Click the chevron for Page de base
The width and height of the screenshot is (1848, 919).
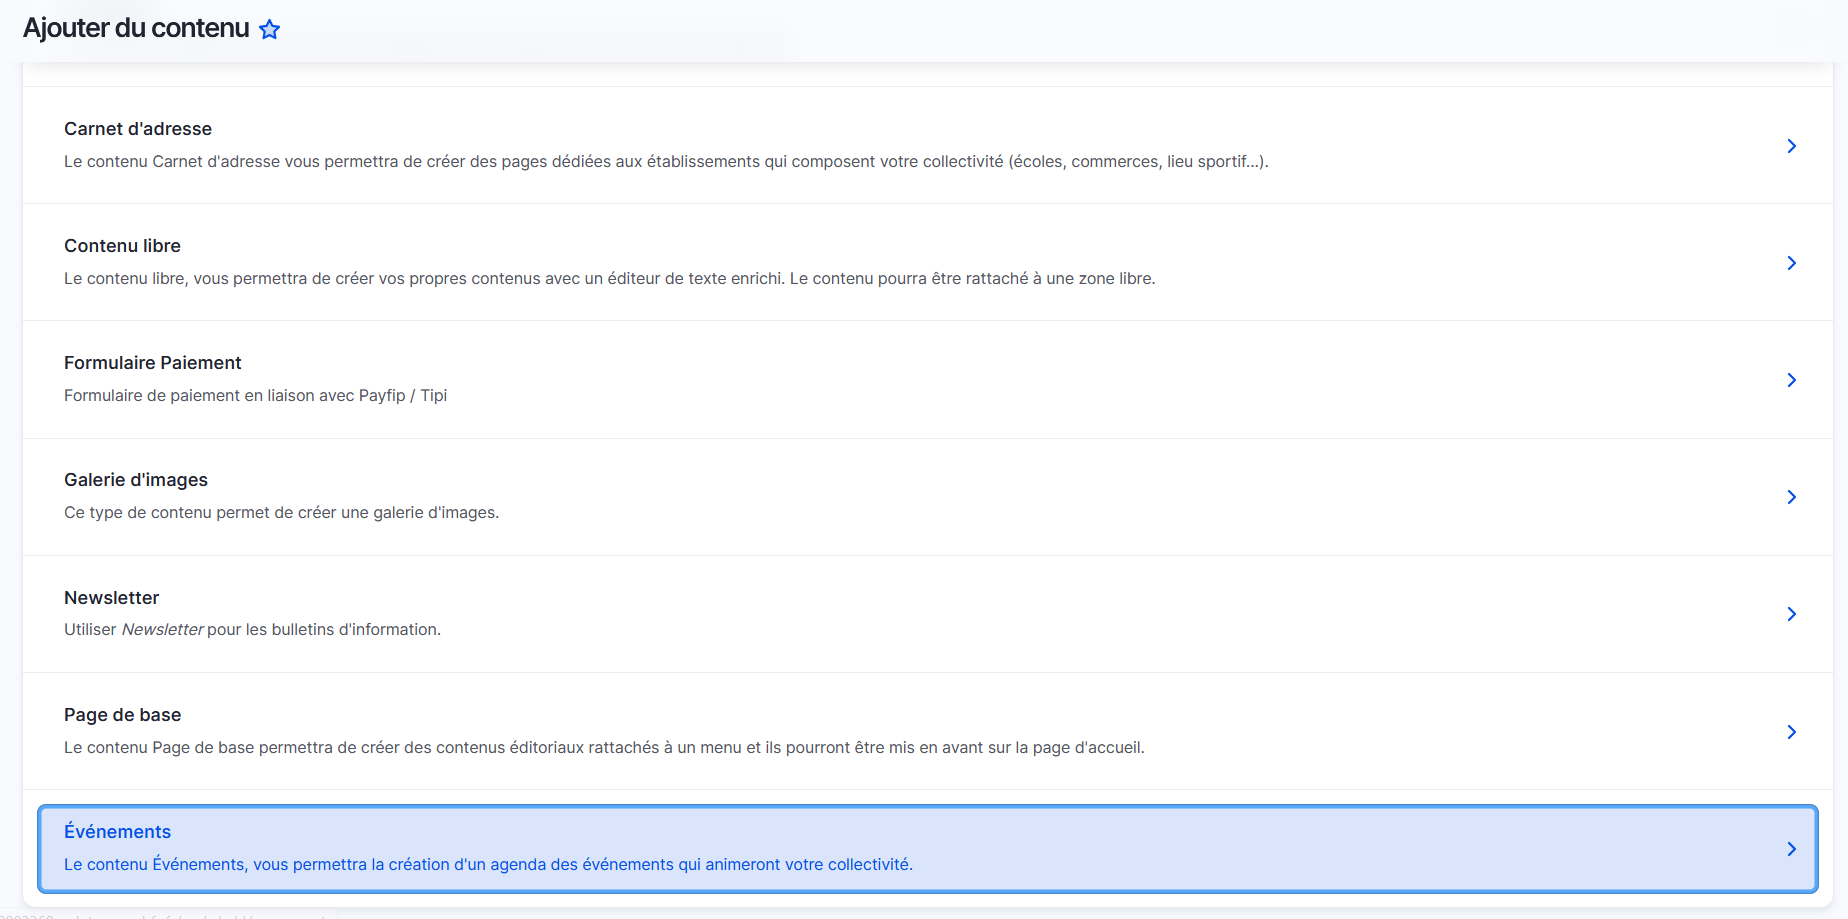(1791, 732)
